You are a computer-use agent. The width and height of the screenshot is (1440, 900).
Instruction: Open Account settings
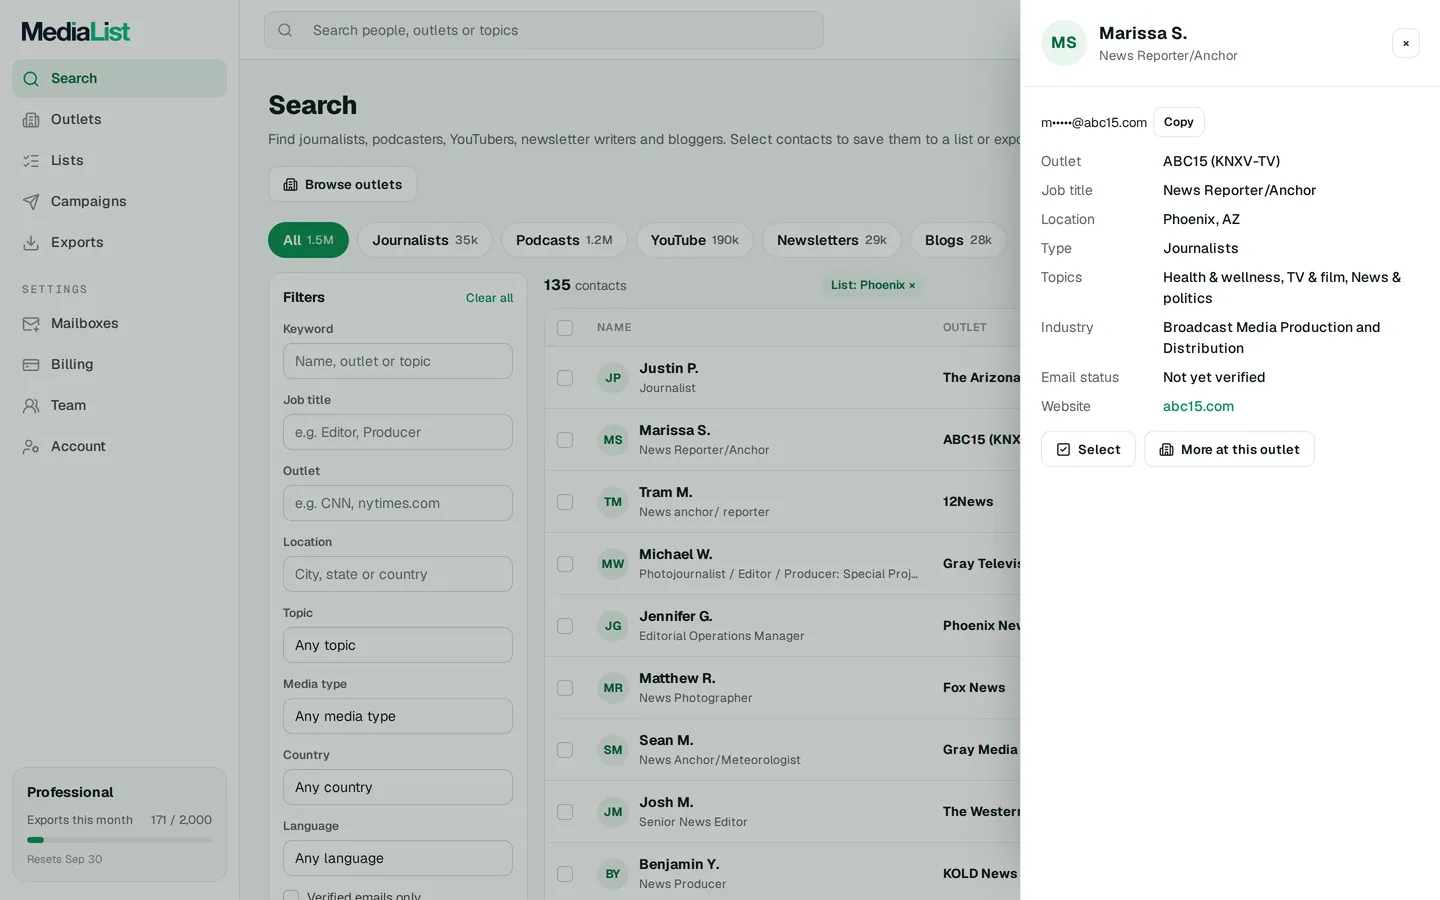point(119,446)
